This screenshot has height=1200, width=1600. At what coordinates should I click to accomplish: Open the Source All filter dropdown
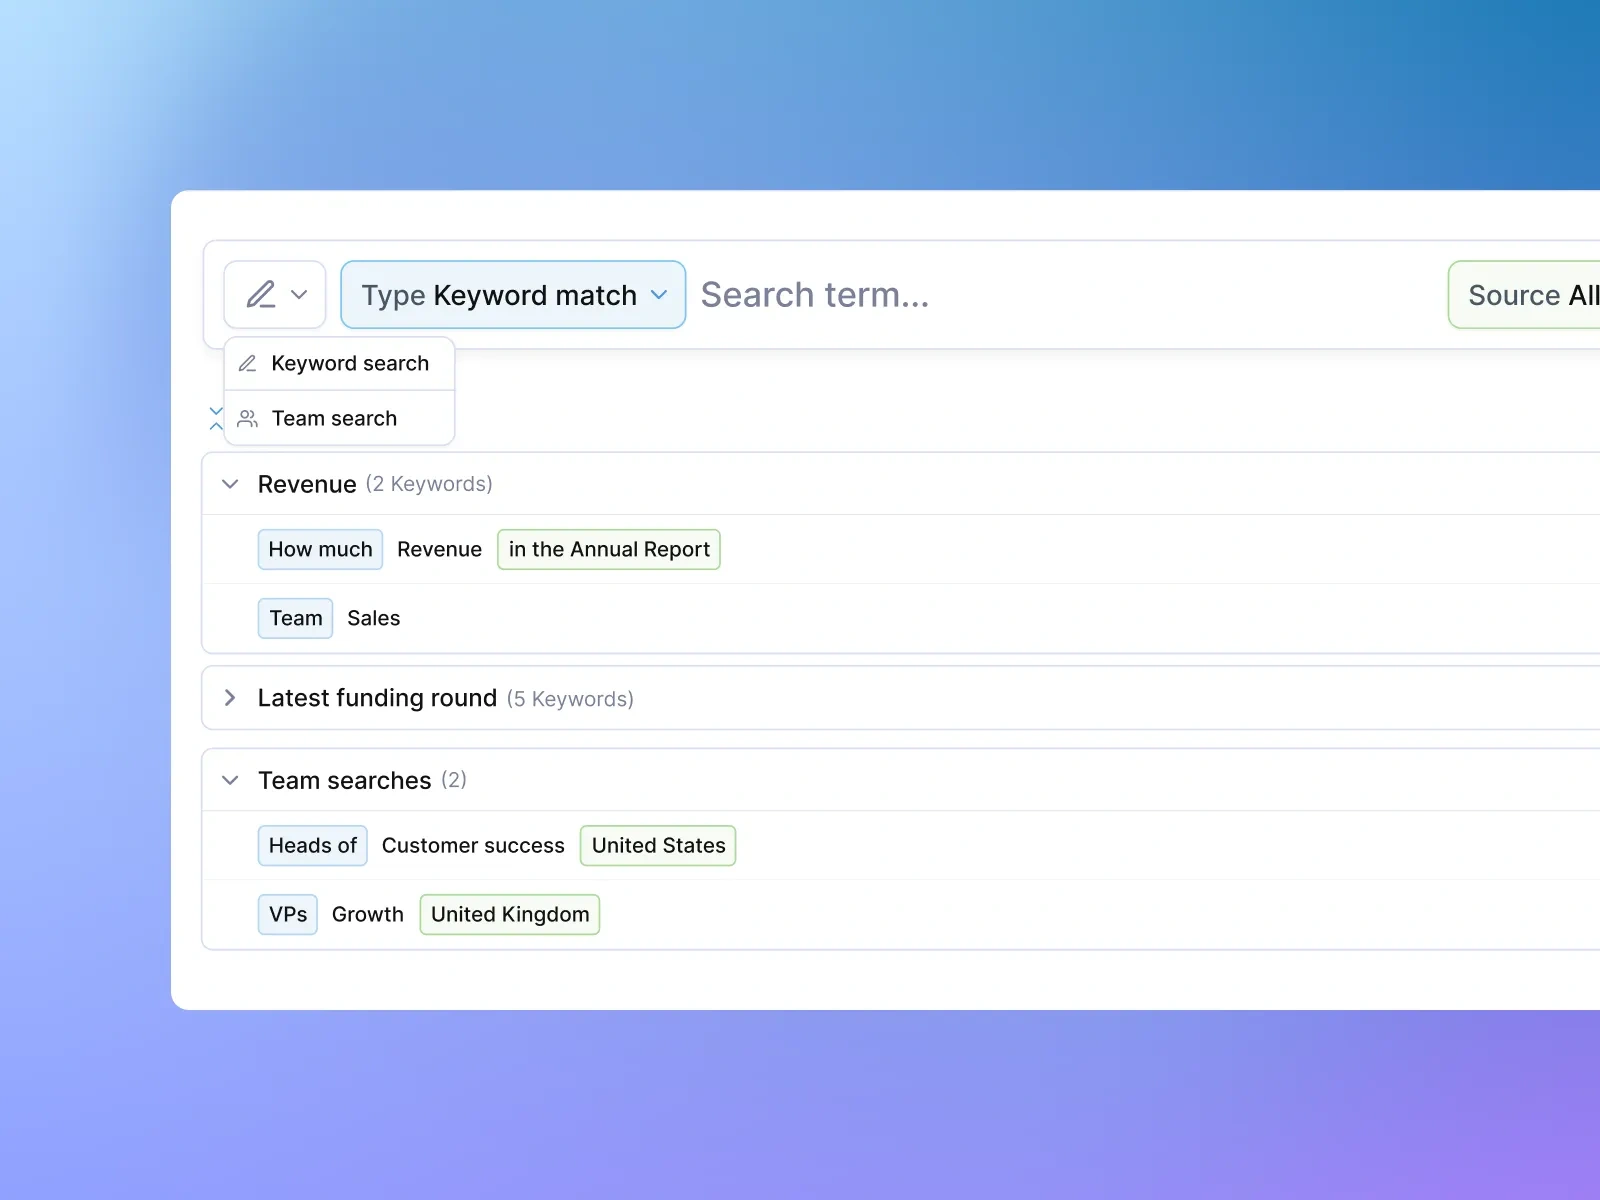click(1525, 295)
